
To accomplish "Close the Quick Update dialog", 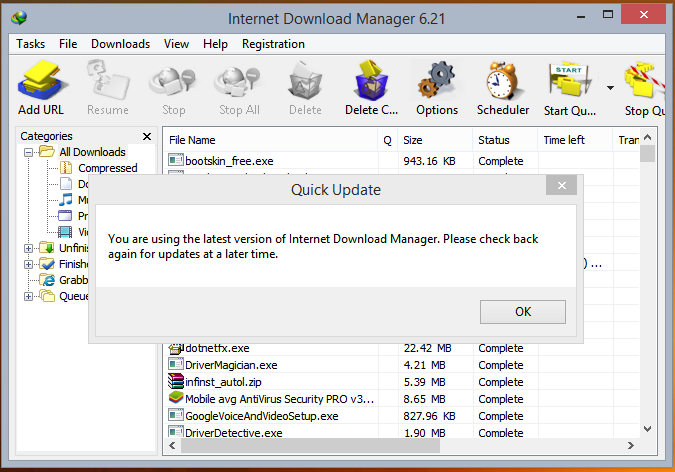I will (x=561, y=186).
